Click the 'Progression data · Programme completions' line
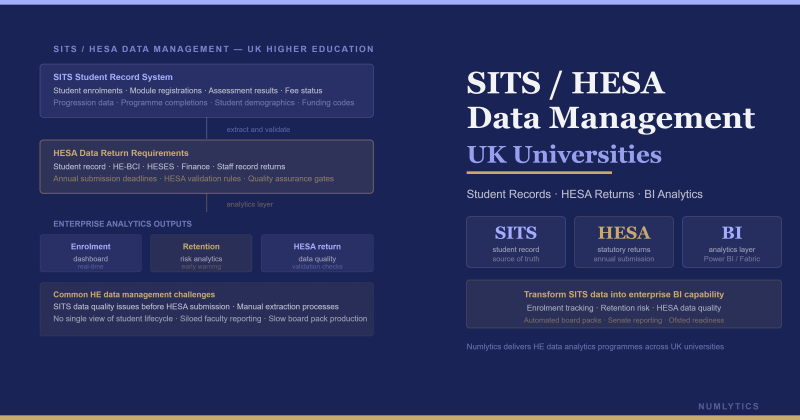Screen dimensions: 800x420 204,103
